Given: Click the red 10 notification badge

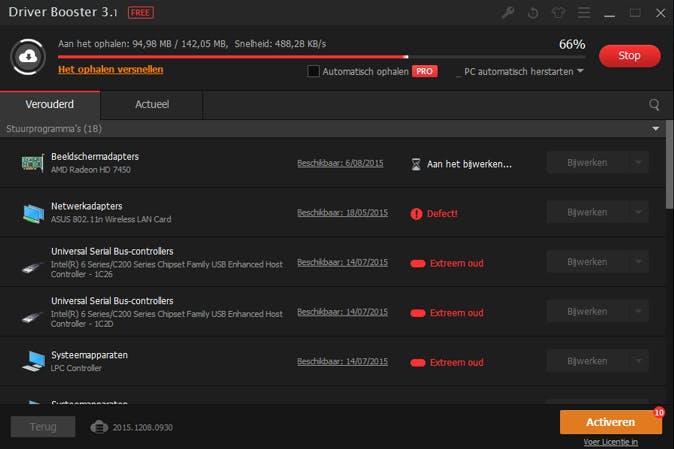Looking at the screenshot, I should pyautogui.click(x=659, y=412).
